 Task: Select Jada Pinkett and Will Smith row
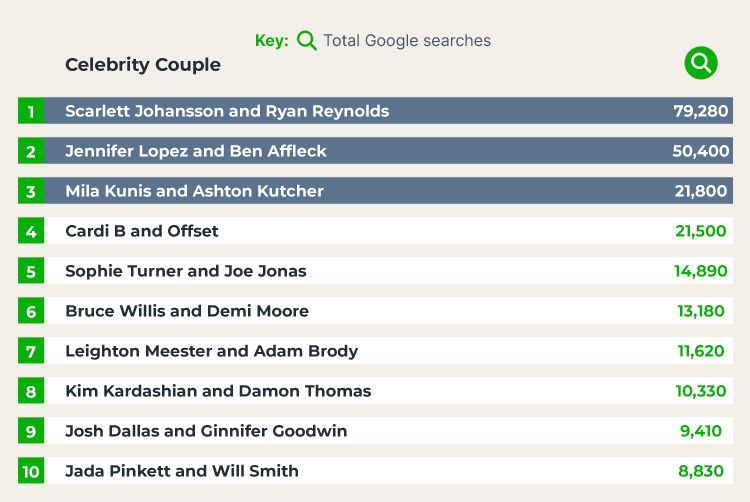coord(375,471)
